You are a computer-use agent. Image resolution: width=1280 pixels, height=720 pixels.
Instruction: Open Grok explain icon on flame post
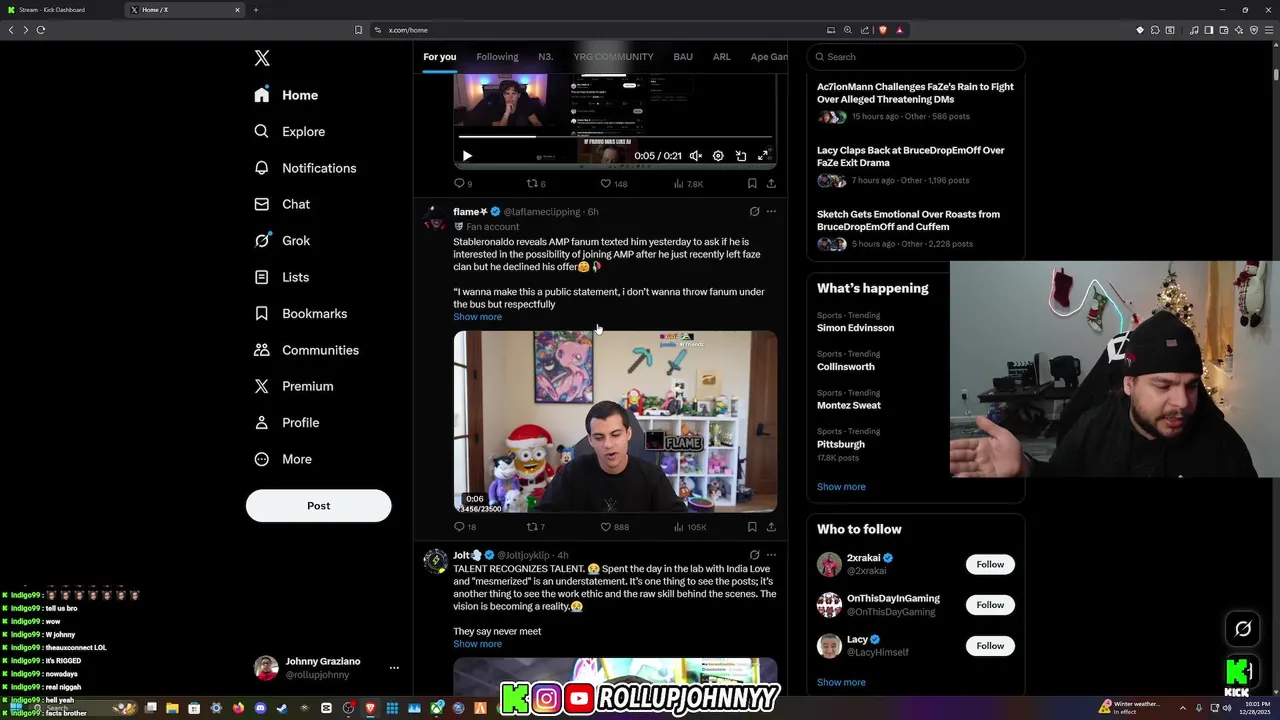pyautogui.click(x=754, y=212)
